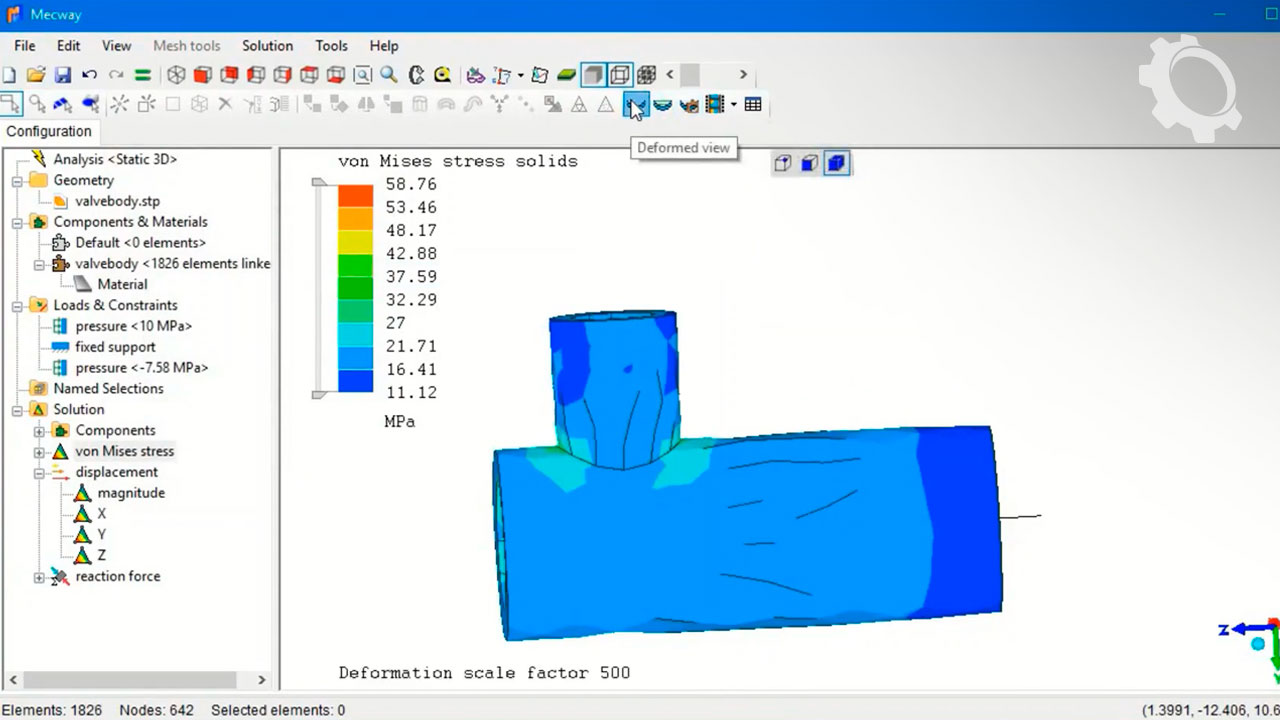Select valvebody.stp geometry file
The image size is (1280, 720).
coord(117,201)
